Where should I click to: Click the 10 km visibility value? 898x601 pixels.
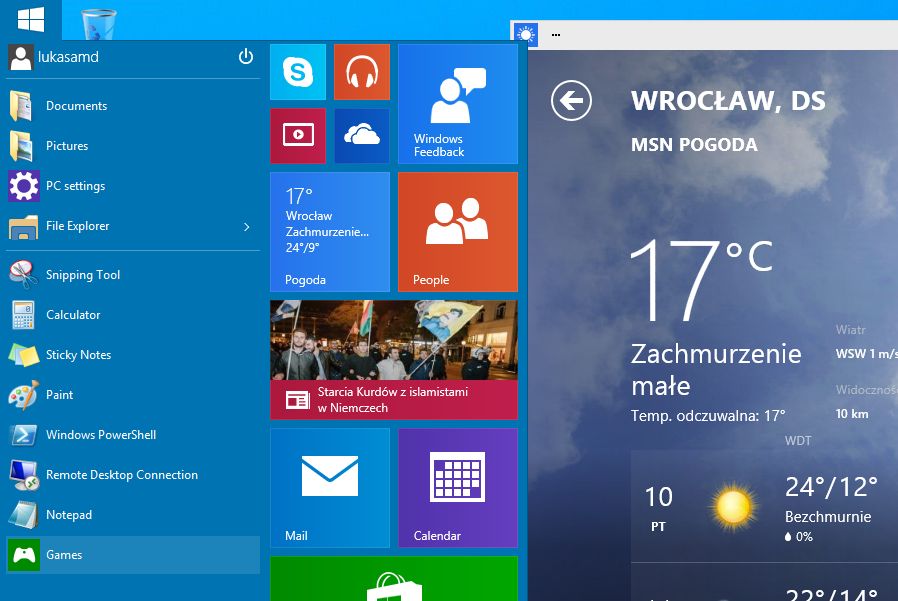(852, 414)
